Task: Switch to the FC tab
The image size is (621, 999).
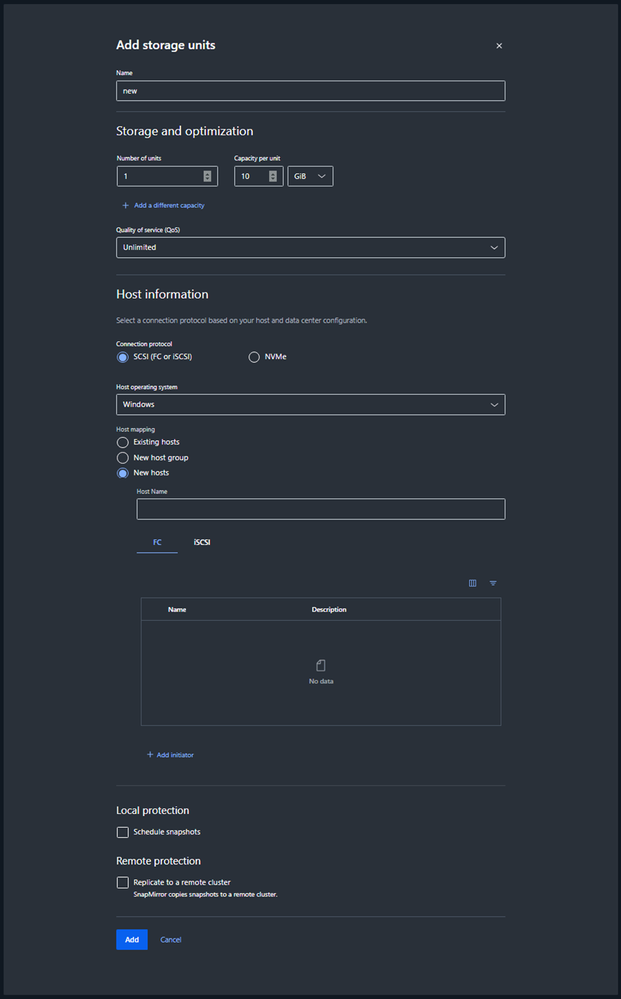Action: (157, 542)
